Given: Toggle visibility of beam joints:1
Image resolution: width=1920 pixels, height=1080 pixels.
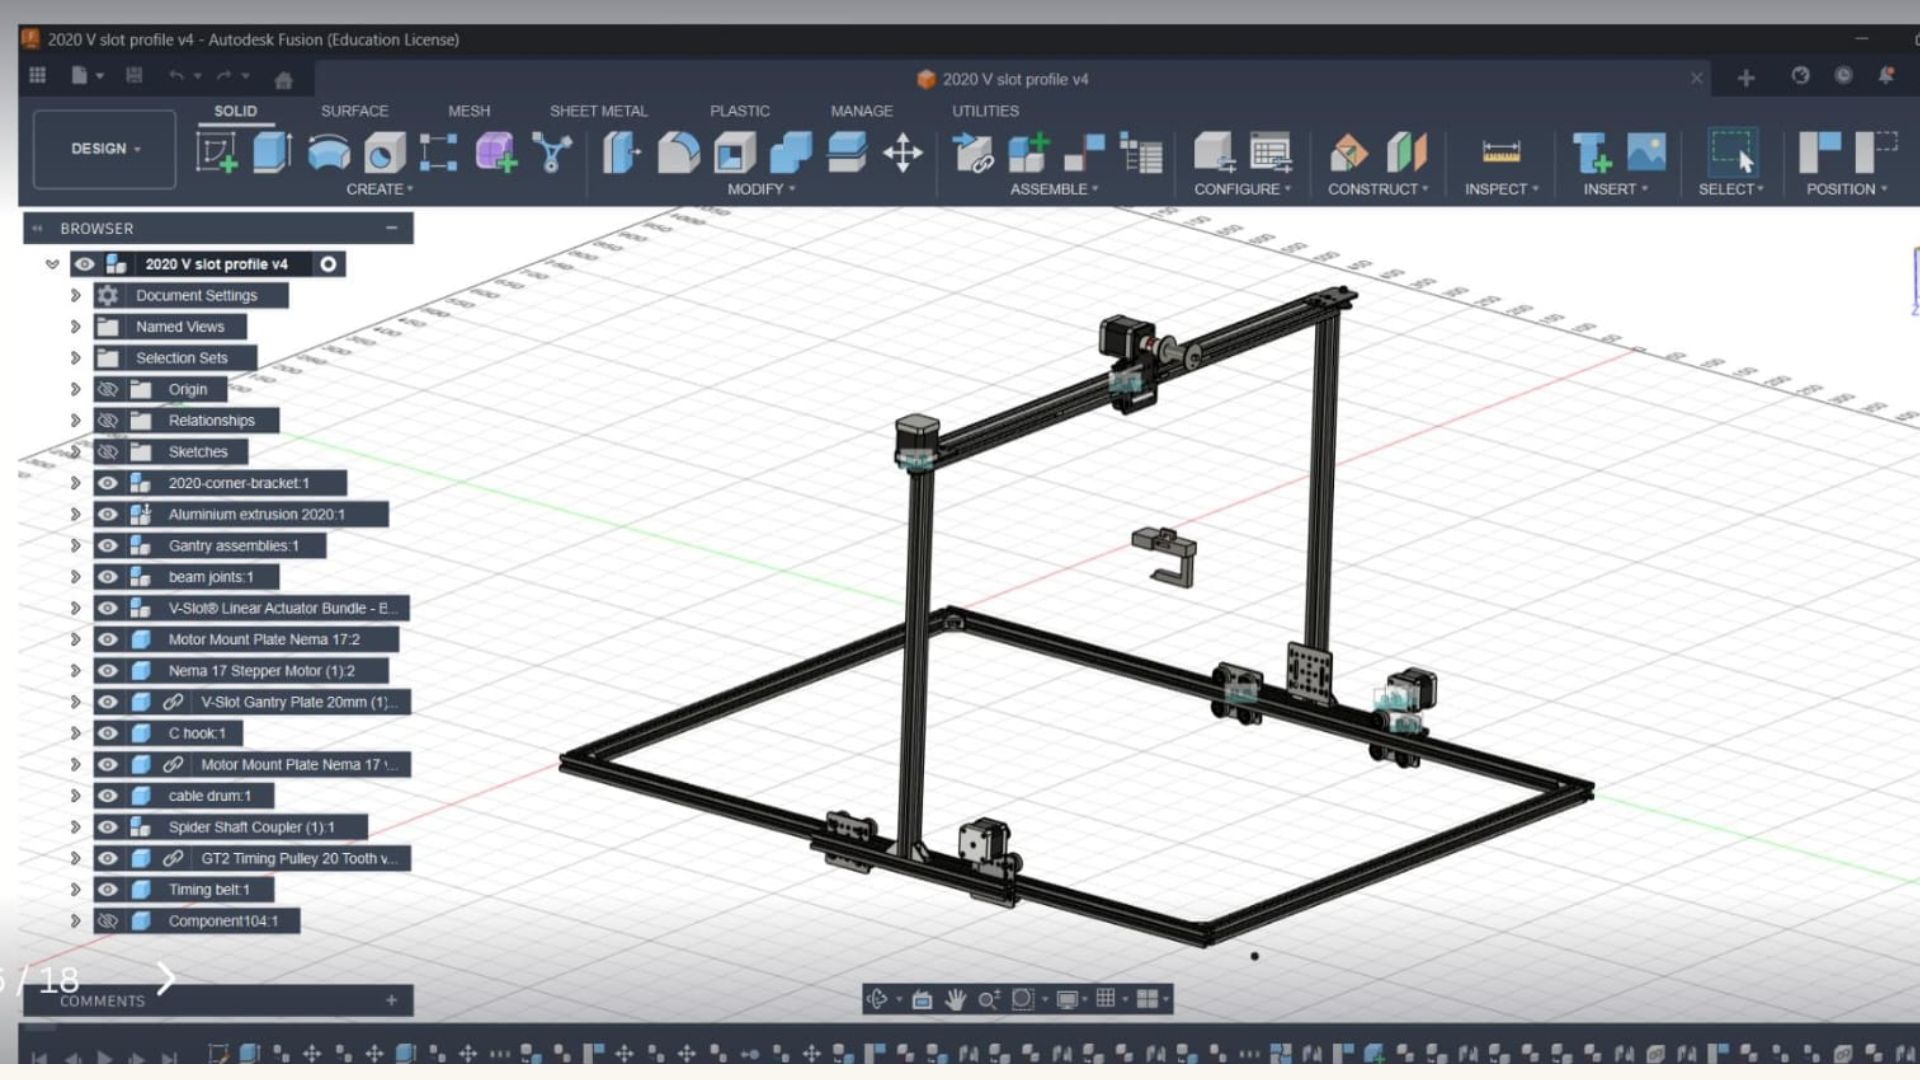Looking at the screenshot, I should click(108, 577).
